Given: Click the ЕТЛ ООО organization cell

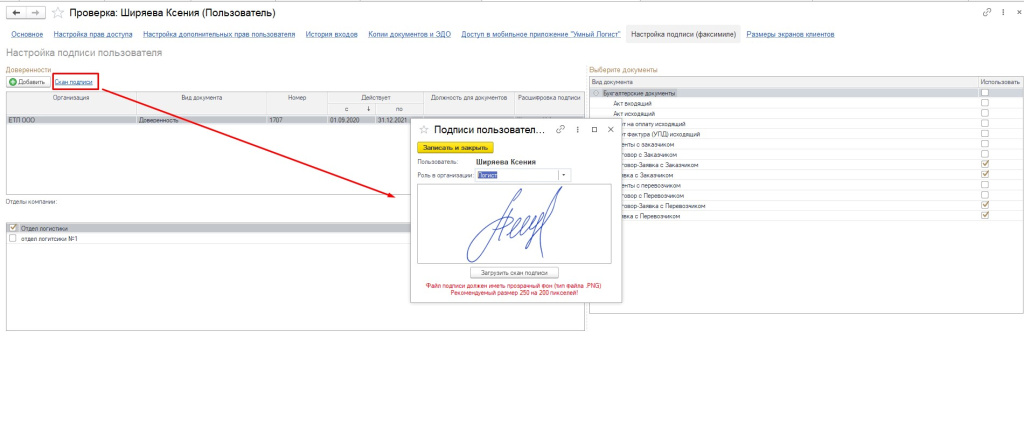Looking at the screenshot, I should tap(71, 120).
